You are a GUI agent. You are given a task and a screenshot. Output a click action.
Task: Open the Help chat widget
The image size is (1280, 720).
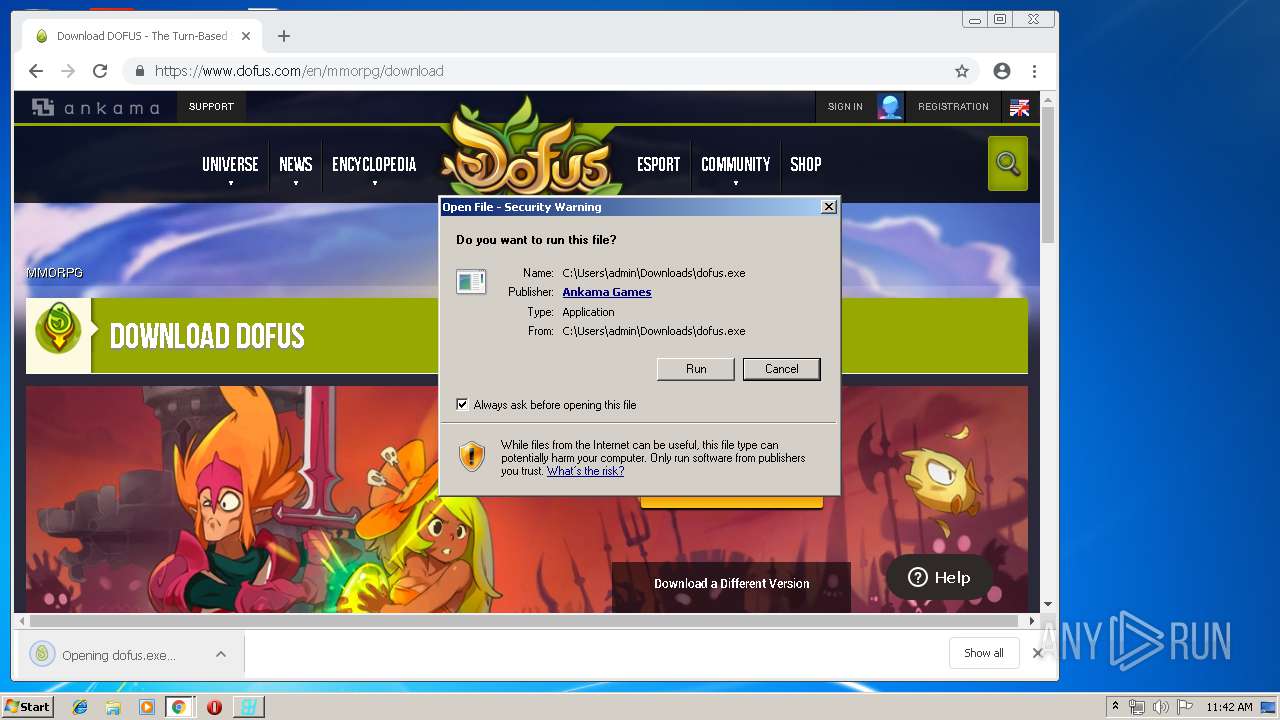tap(939, 577)
